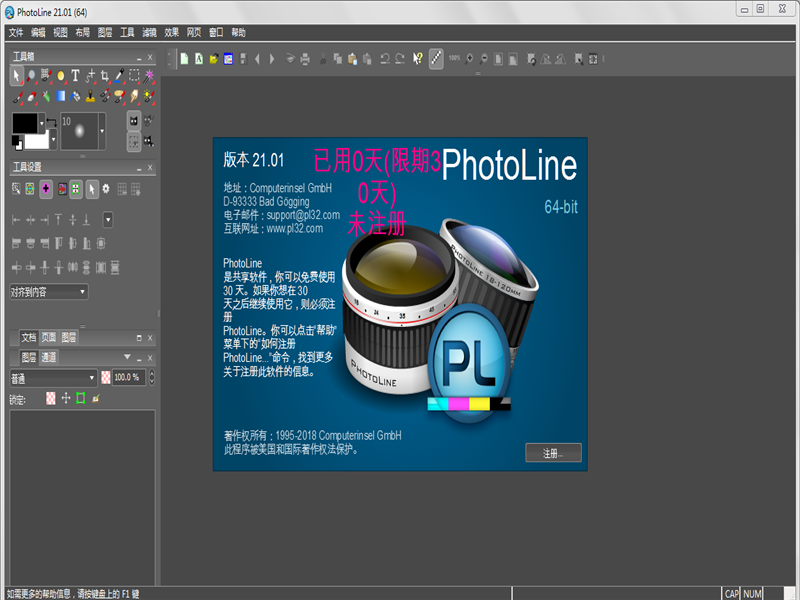Pick the eyedropper color picker tool
Viewport: 800px width, 600px height.
pyautogui.click(x=119, y=76)
